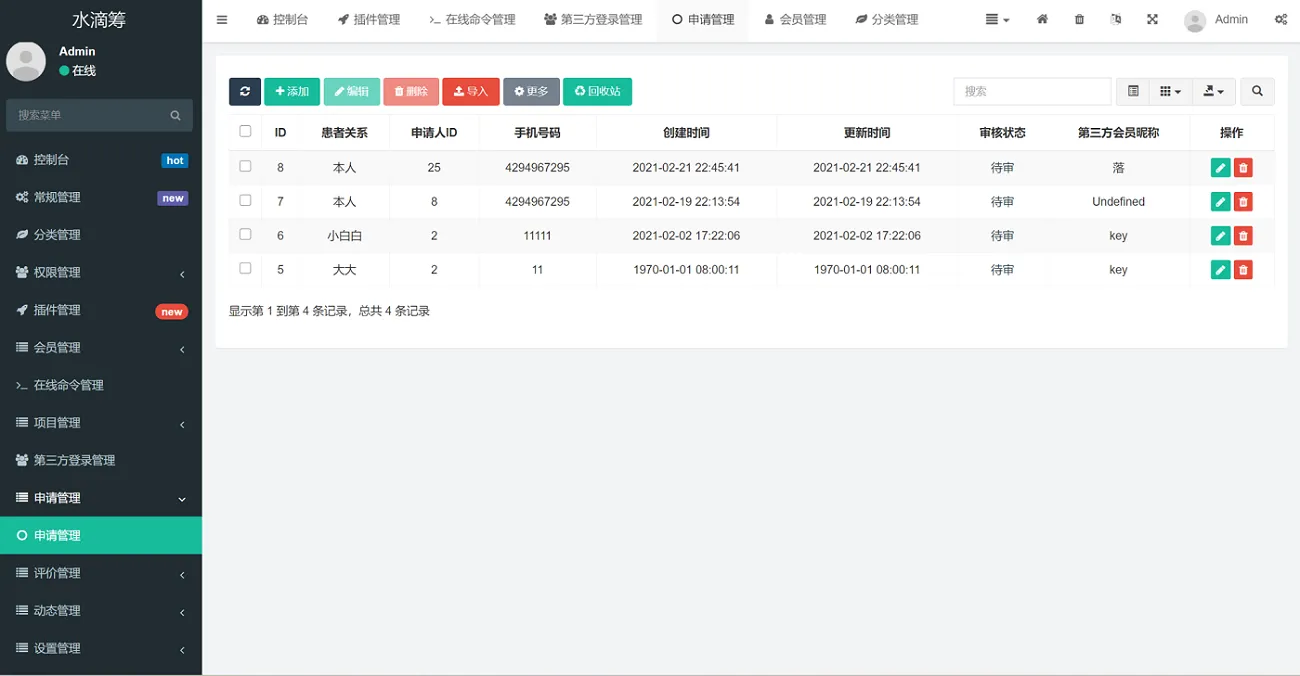This screenshot has width=1300, height=676.
Task: Click red delete icon for row ID 5
Action: click(x=1243, y=270)
